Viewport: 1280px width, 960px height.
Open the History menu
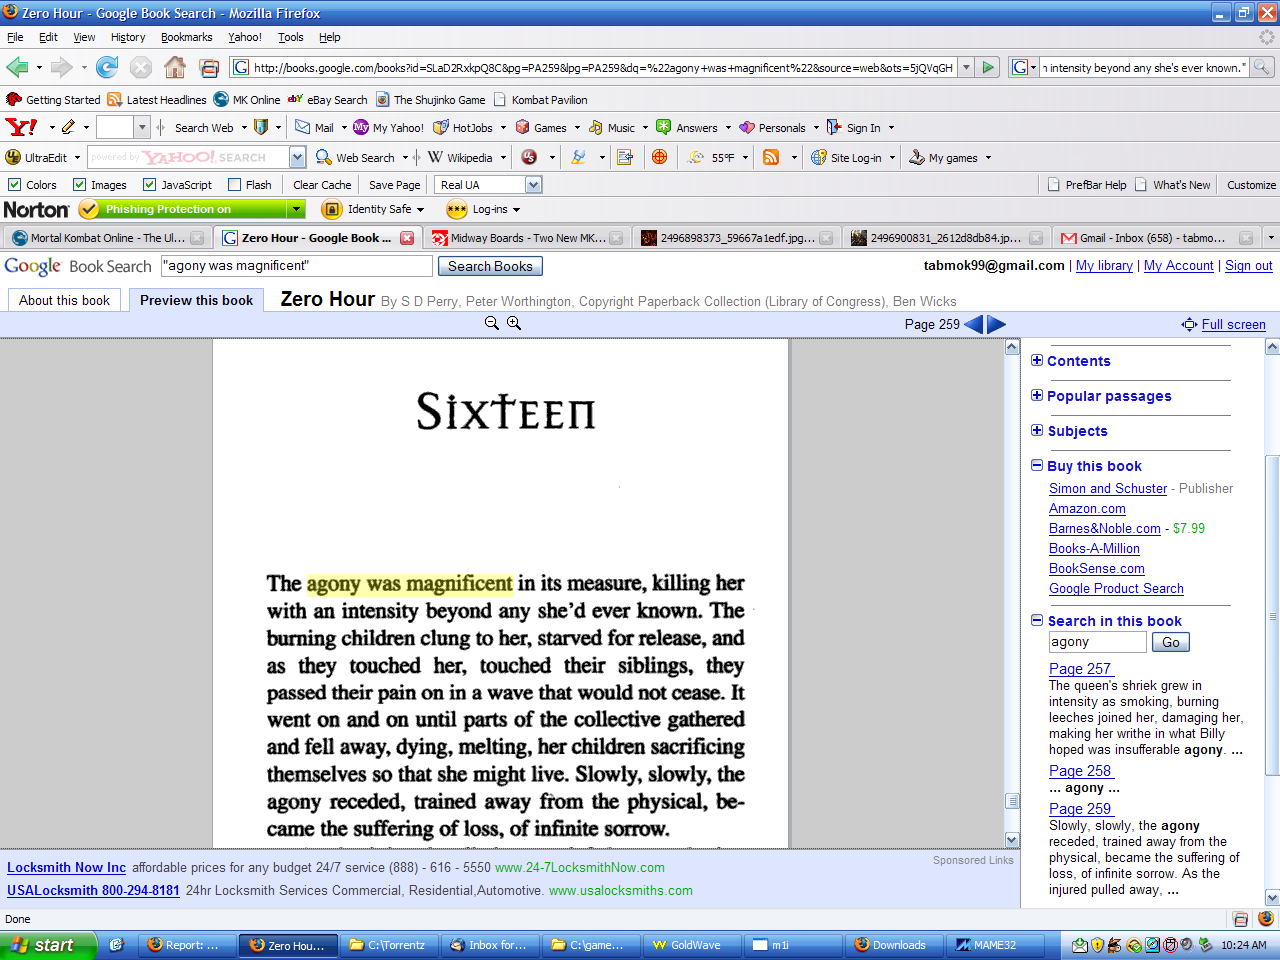click(x=128, y=37)
